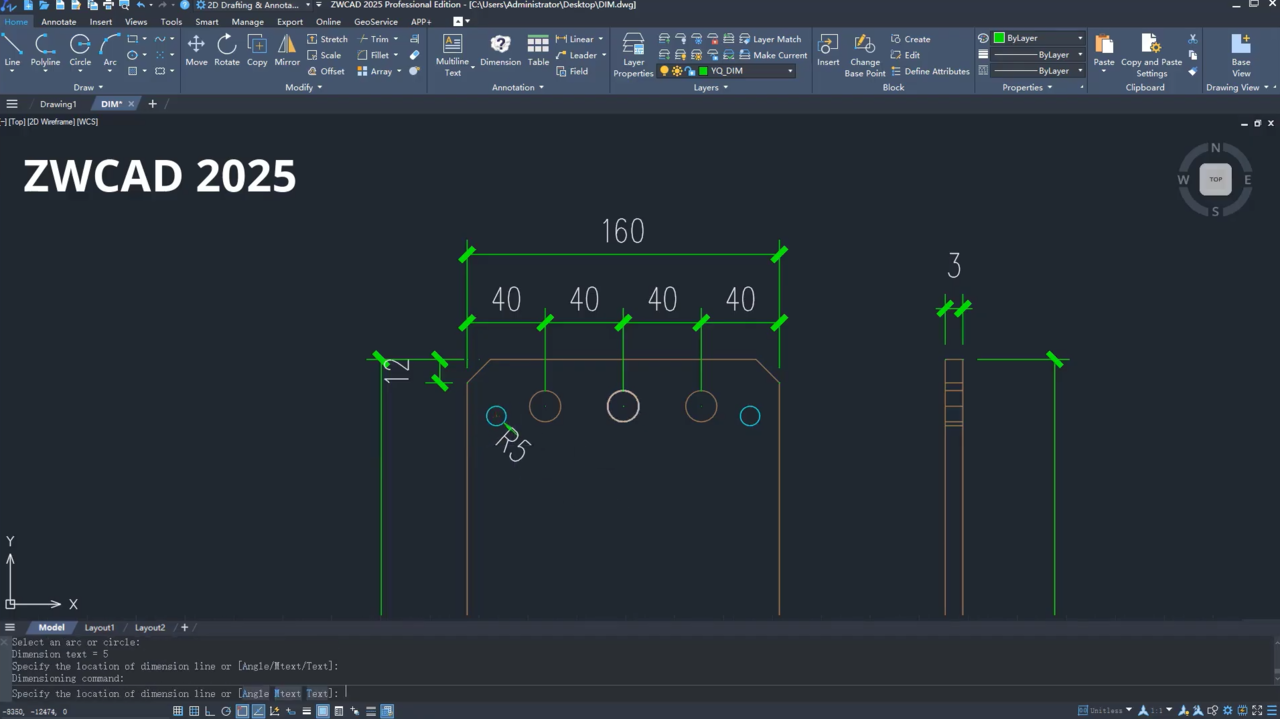1280x719 pixels.
Task: Click the Trim tool
Action: [x=373, y=39]
